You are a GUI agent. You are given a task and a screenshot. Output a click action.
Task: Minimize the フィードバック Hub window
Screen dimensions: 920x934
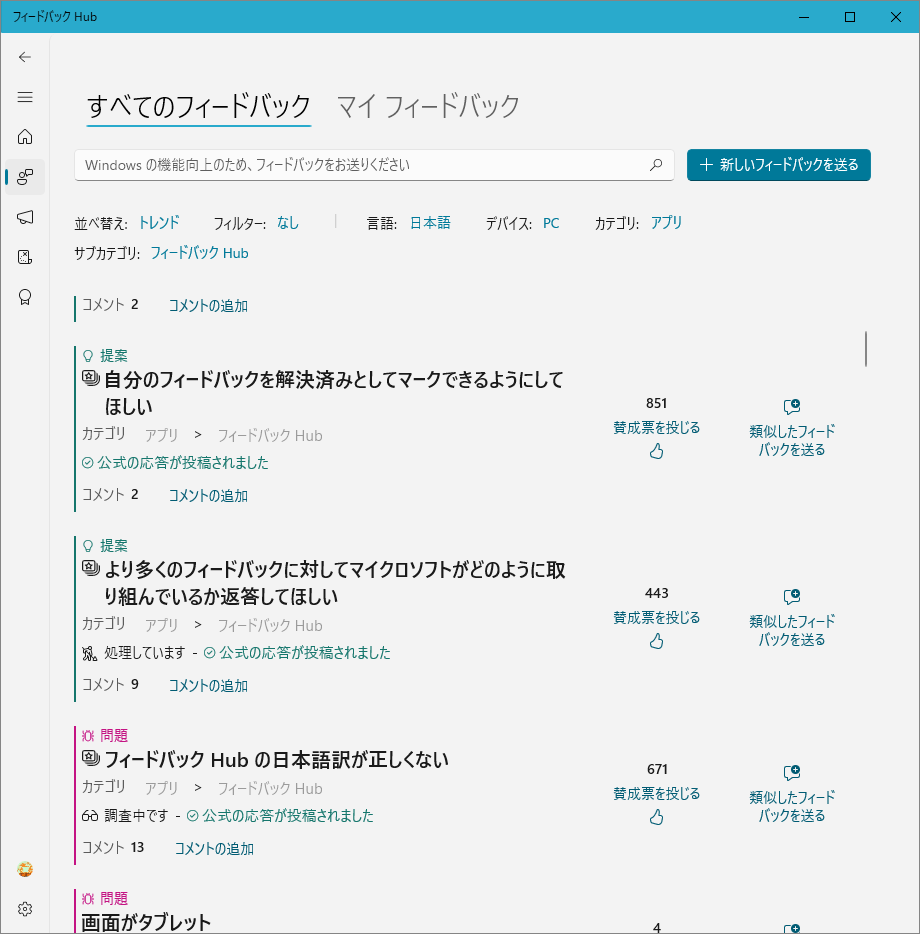point(804,17)
